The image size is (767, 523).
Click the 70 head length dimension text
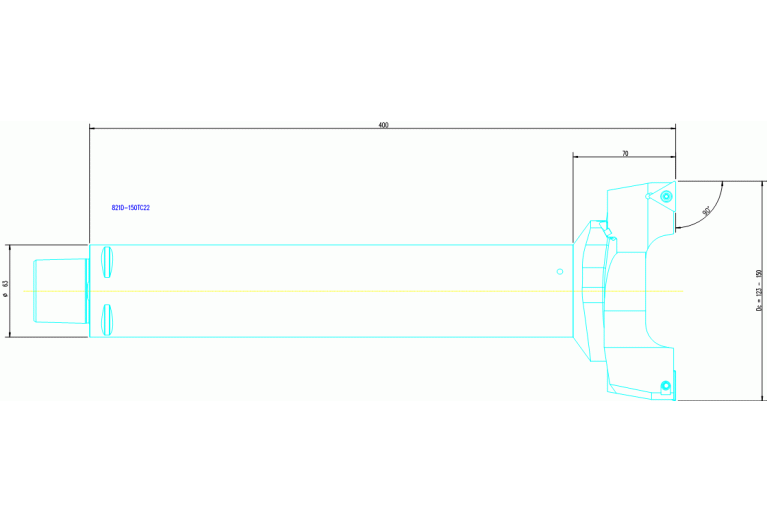coord(625,154)
